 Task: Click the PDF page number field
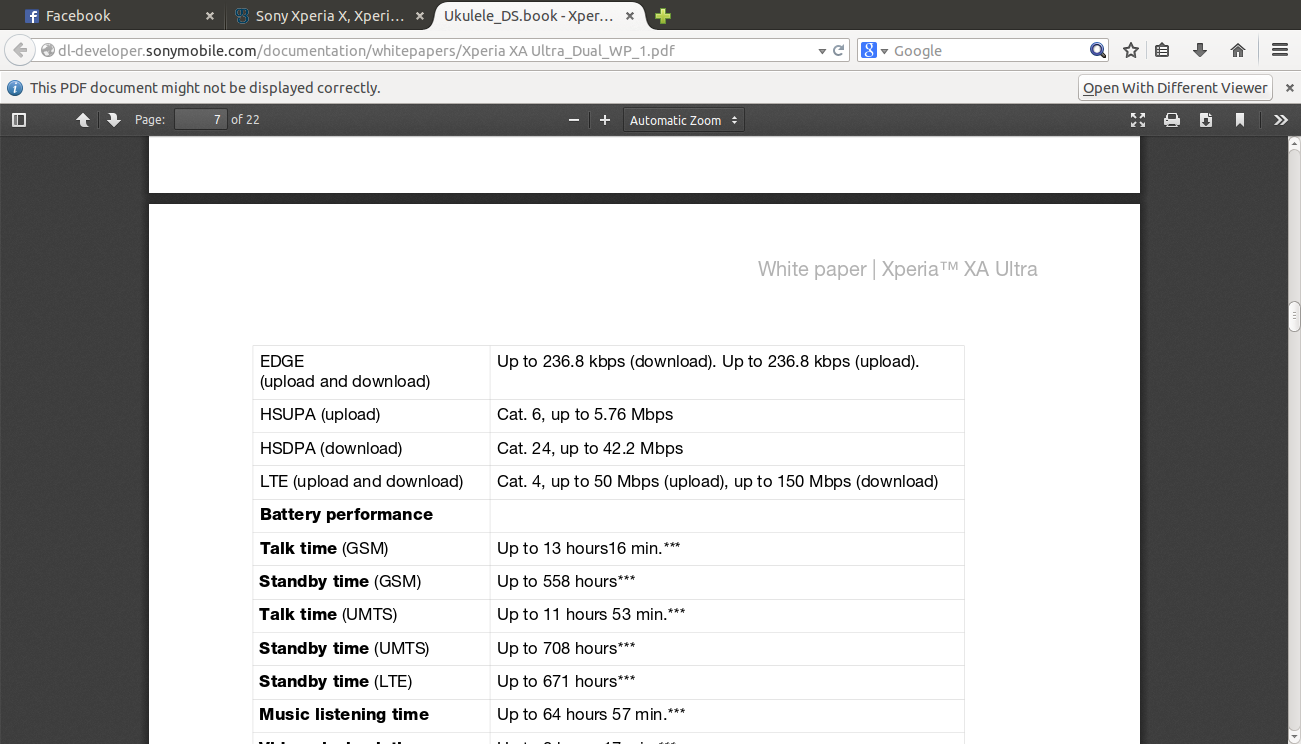200,120
